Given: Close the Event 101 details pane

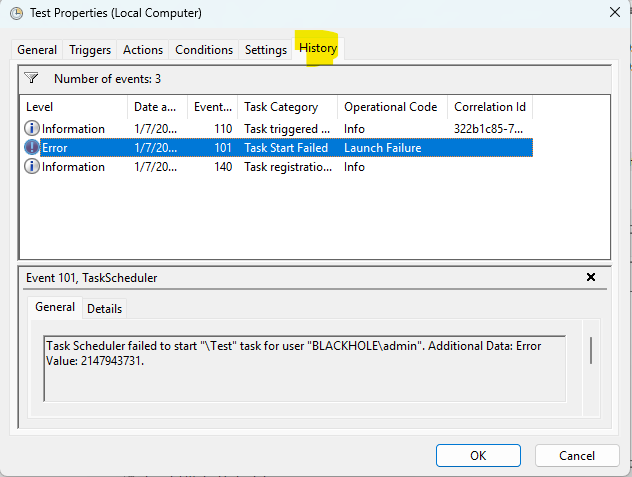Looking at the screenshot, I should [590, 277].
